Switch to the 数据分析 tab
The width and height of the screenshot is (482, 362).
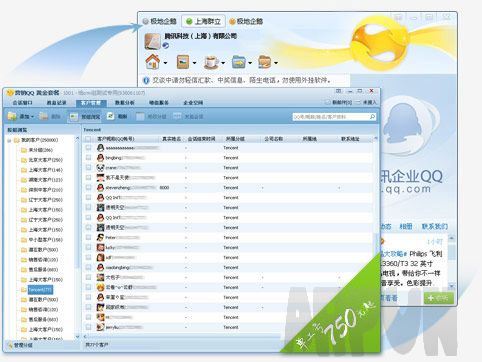point(125,103)
